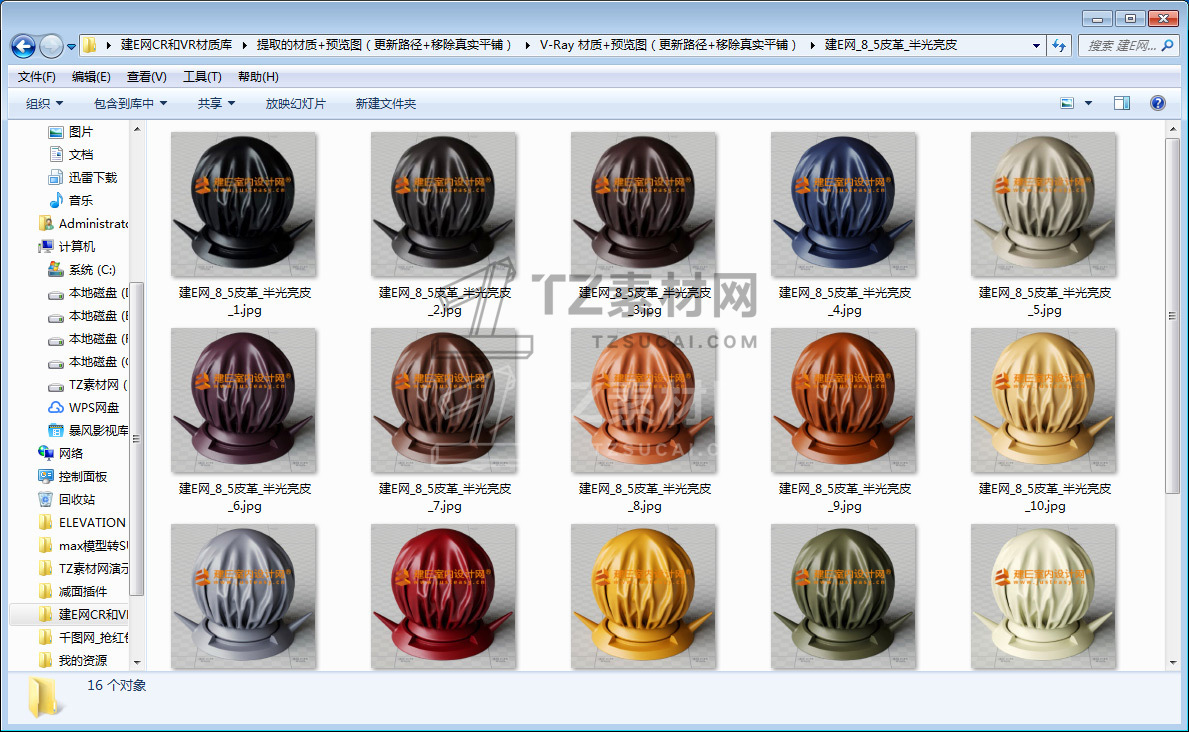
Task: Open the 共享 dropdown
Action: tap(216, 103)
